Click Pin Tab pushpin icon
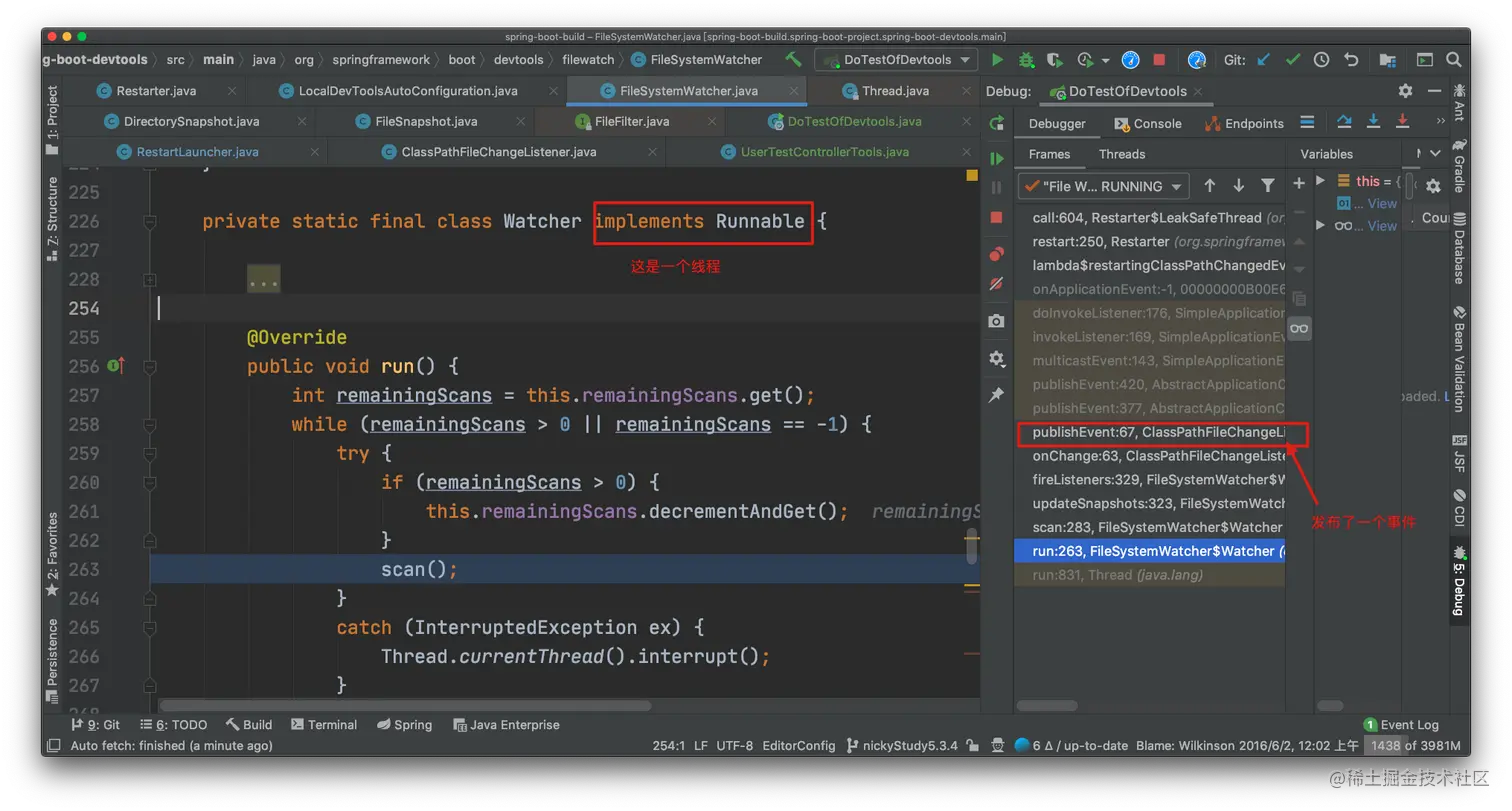Viewport: 1512px width, 811px height. 996,395
